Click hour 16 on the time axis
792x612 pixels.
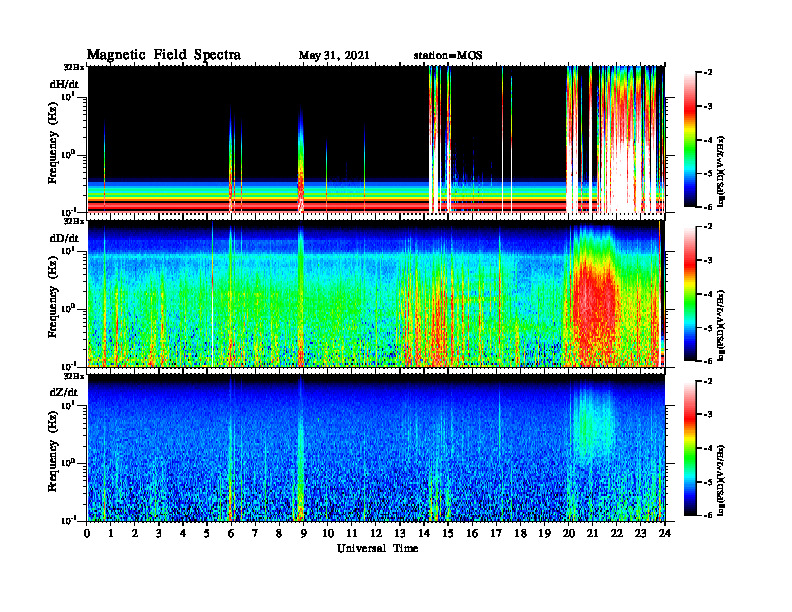pos(472,533)
